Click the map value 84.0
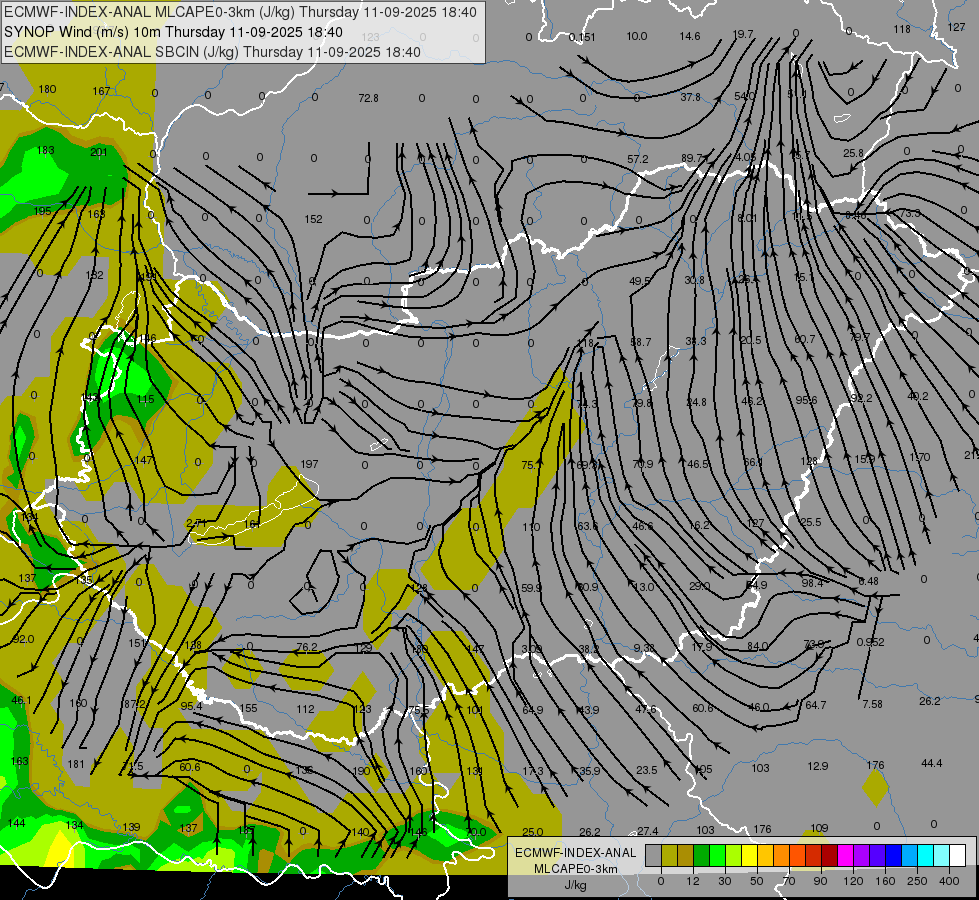The width and height of the screenshot is (979, 900). click(757, 646)
